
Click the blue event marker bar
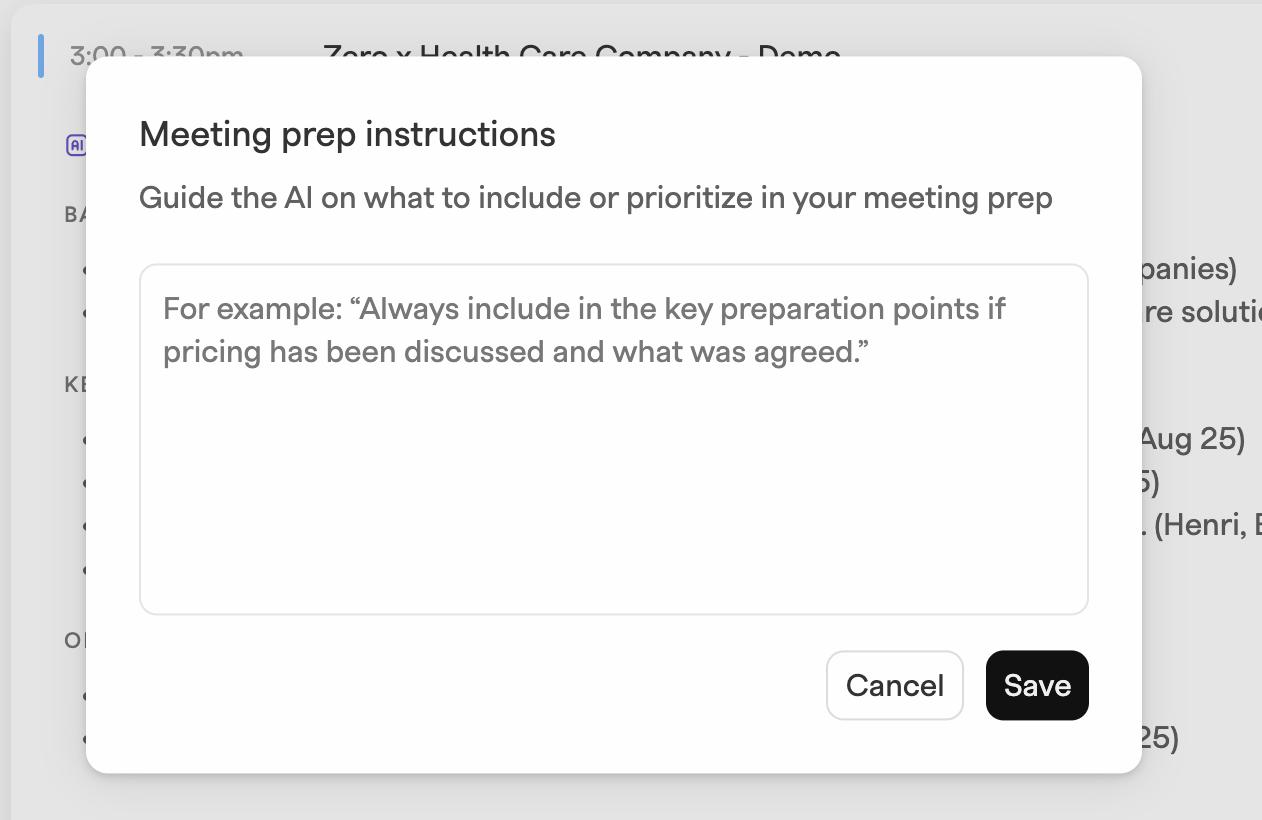coord(40,55)
